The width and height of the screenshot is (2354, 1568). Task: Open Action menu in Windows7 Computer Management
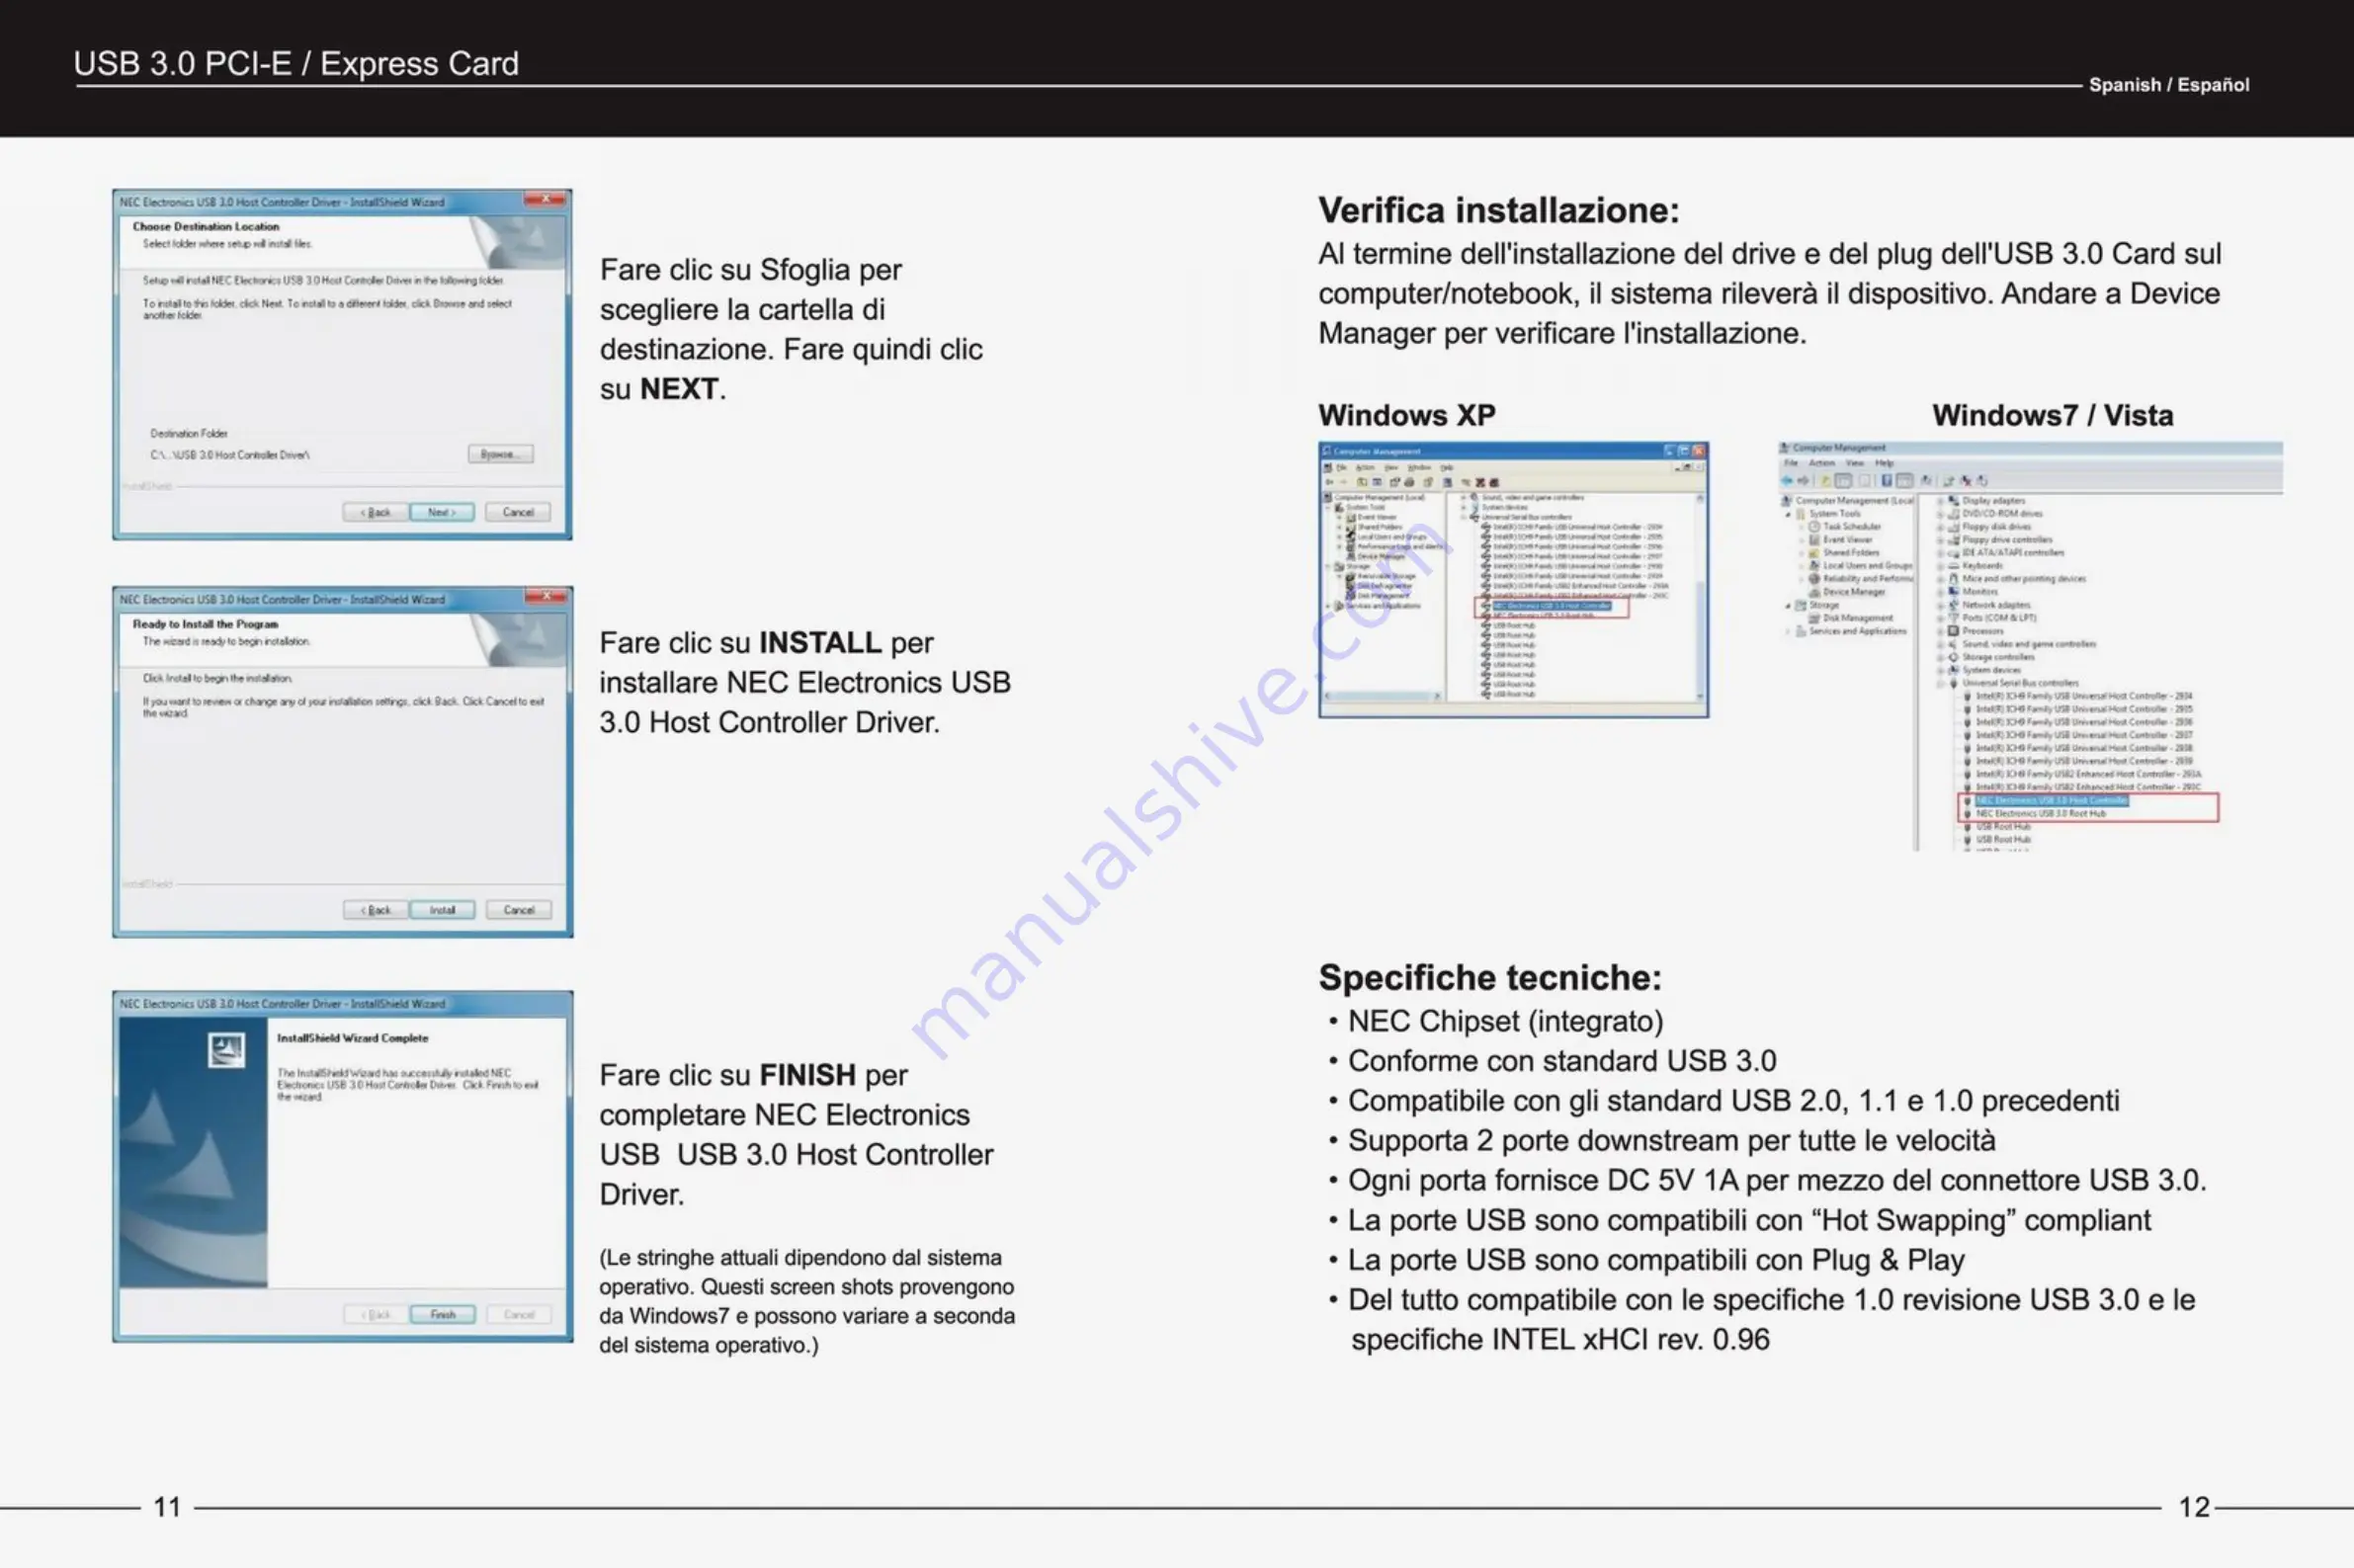(1822, 463)
